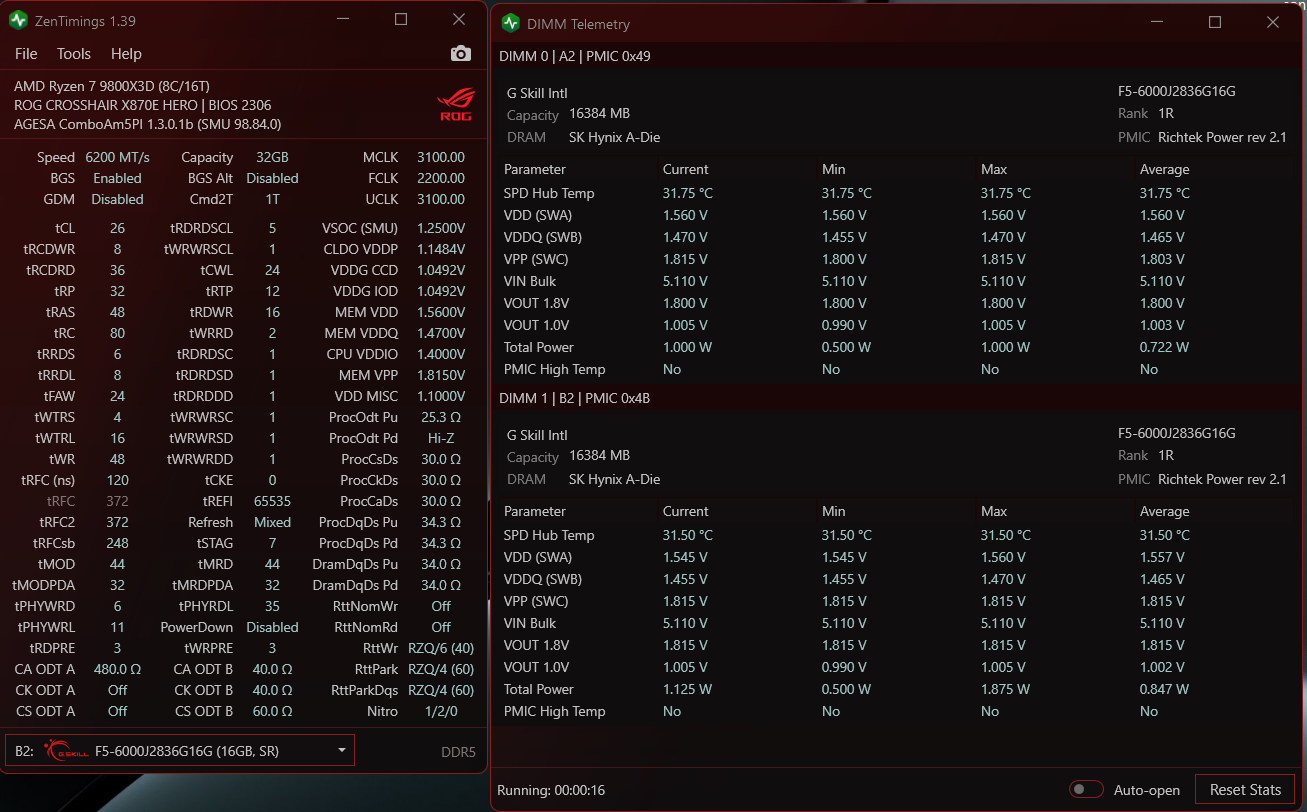Take a screenshot with the camera icon
Image resolution: width=1307 pixels, height=812 pixels.
[x=460, y=54]
